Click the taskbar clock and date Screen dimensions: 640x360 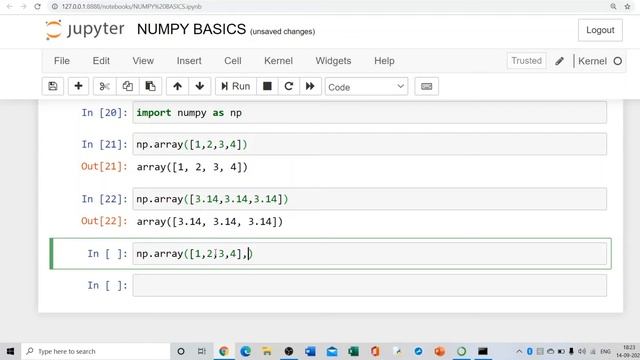click(629, 351)
